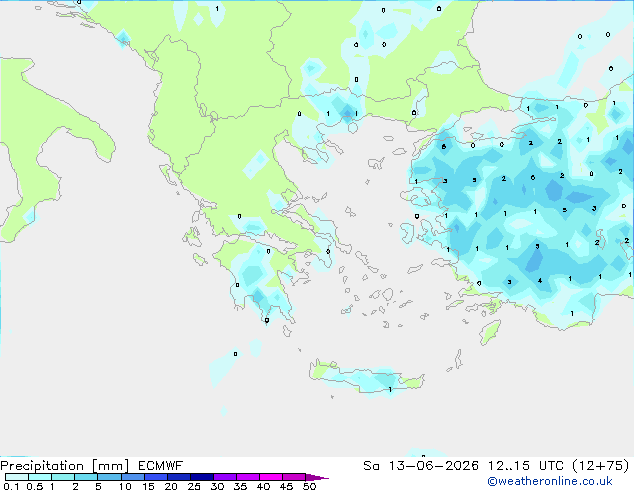The width and height of the screenshot is (634, 490).
Task: Select the 10–15 mm legend color swatch
Action: click(x=133, y=477)
